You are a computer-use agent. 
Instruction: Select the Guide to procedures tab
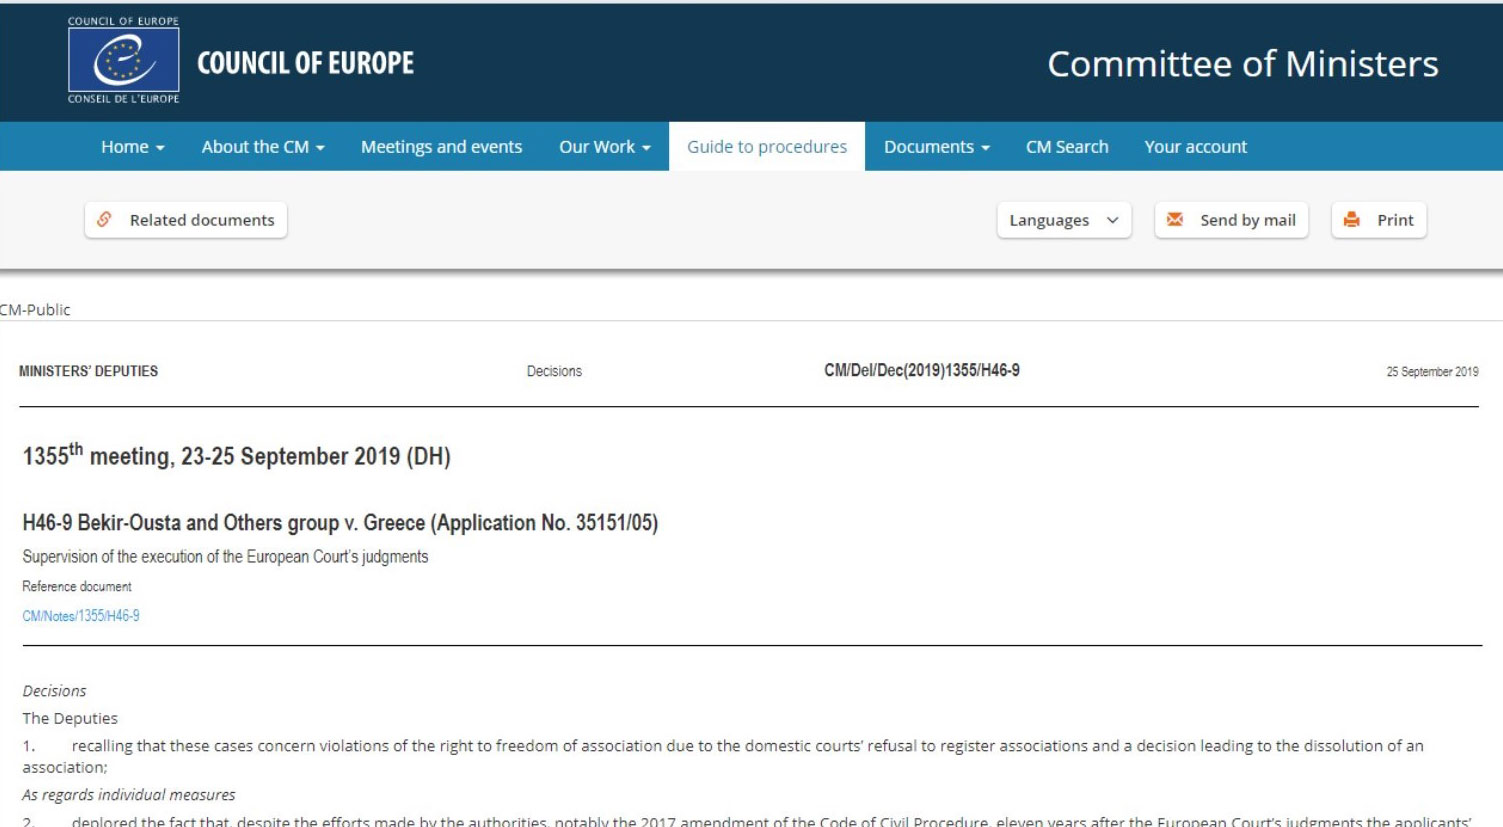pos(766,147)
